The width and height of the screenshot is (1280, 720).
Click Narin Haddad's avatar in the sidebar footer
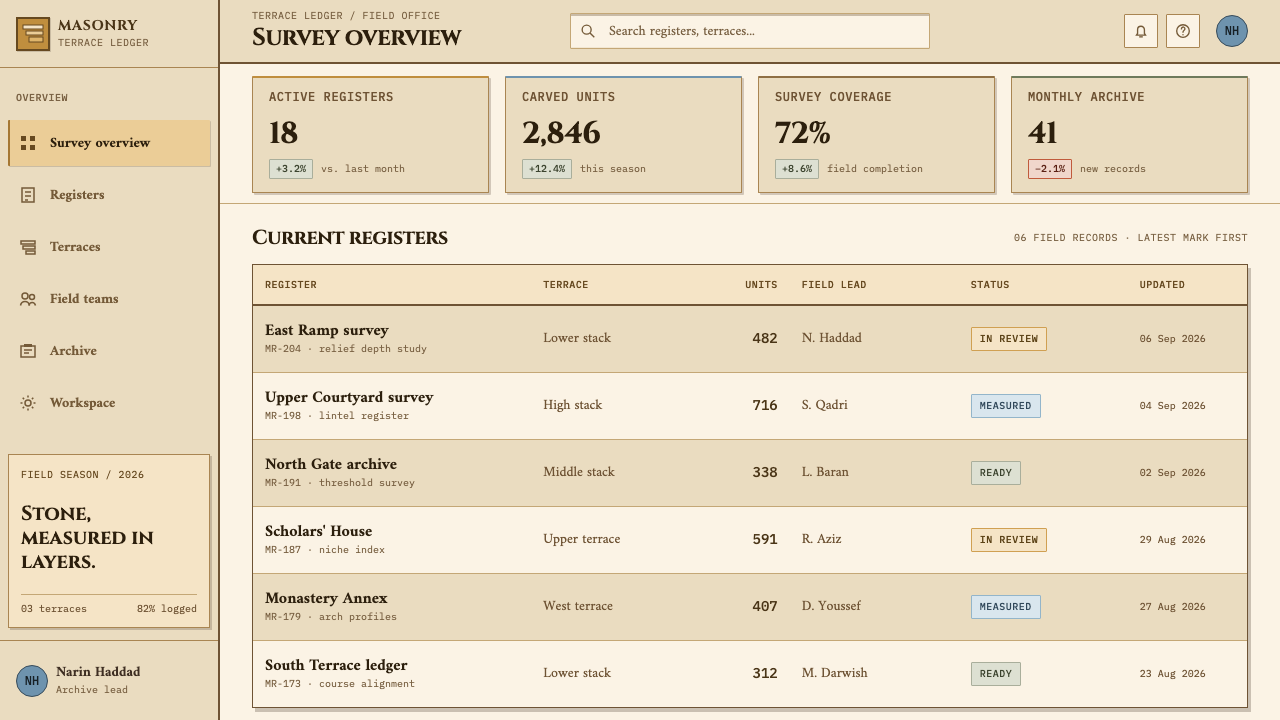(x=32, y=681)
